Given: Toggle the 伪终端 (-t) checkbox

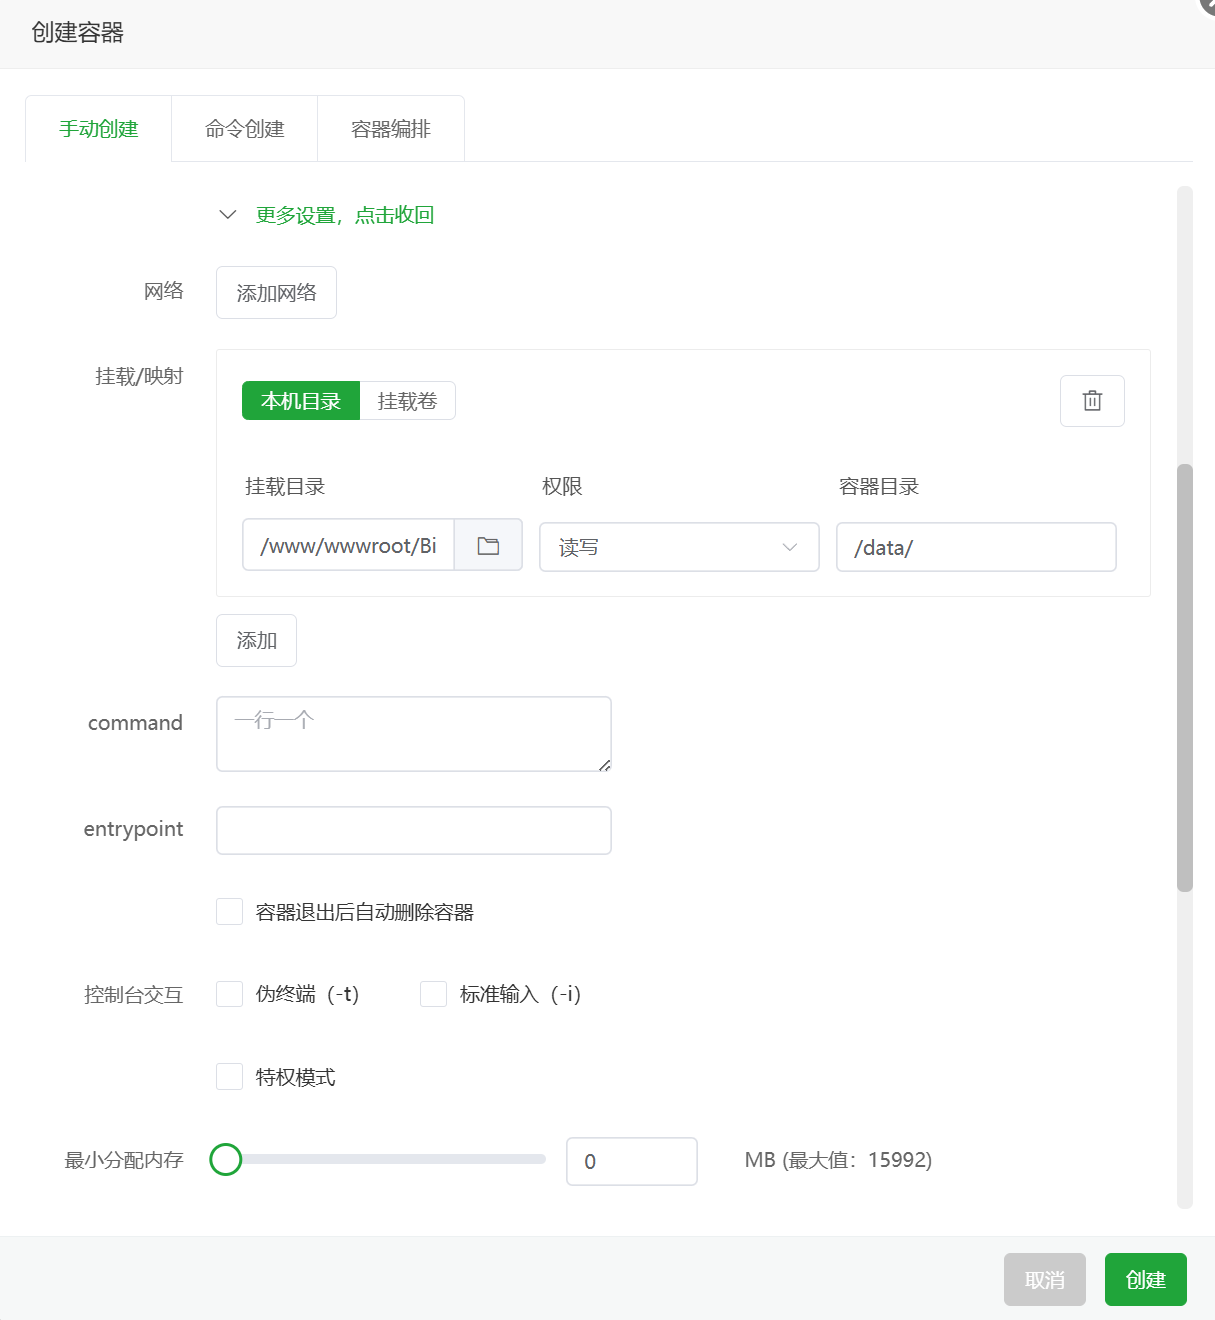Looking at the screenshot, I should tap(230, 994).
